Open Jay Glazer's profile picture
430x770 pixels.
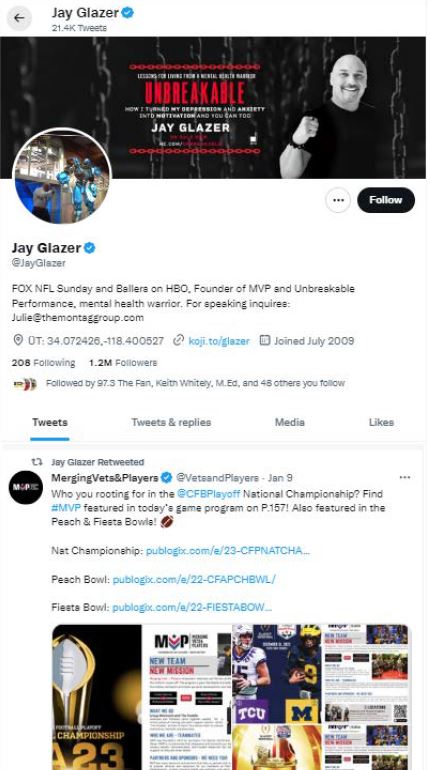(x=62, y=176)
